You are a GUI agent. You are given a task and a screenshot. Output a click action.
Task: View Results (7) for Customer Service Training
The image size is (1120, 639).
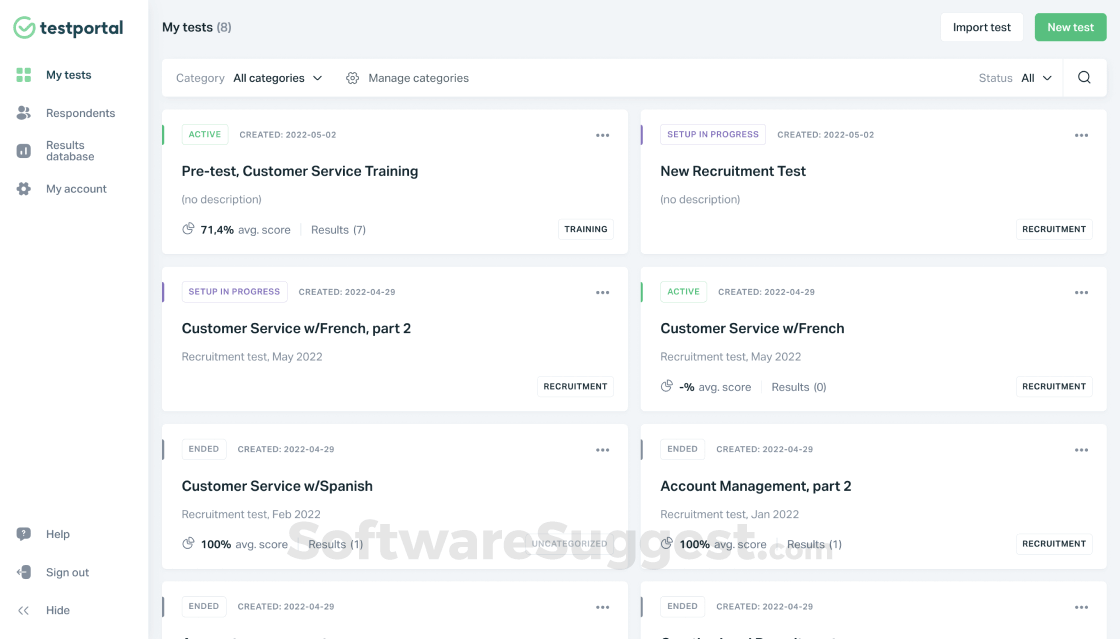tap(337, 229)
